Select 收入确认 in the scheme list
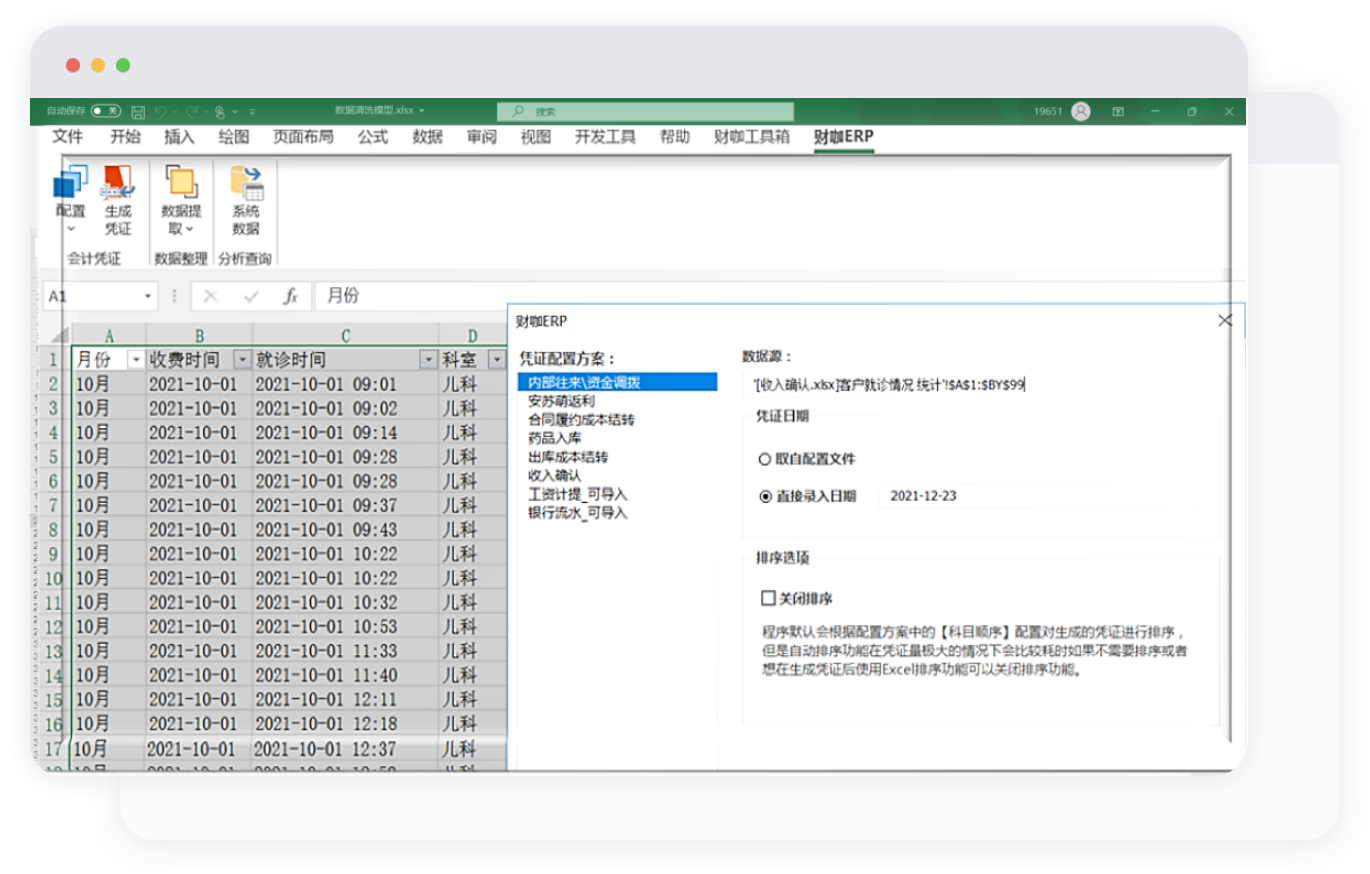1370x874 pixels. [x=555, y=475]
